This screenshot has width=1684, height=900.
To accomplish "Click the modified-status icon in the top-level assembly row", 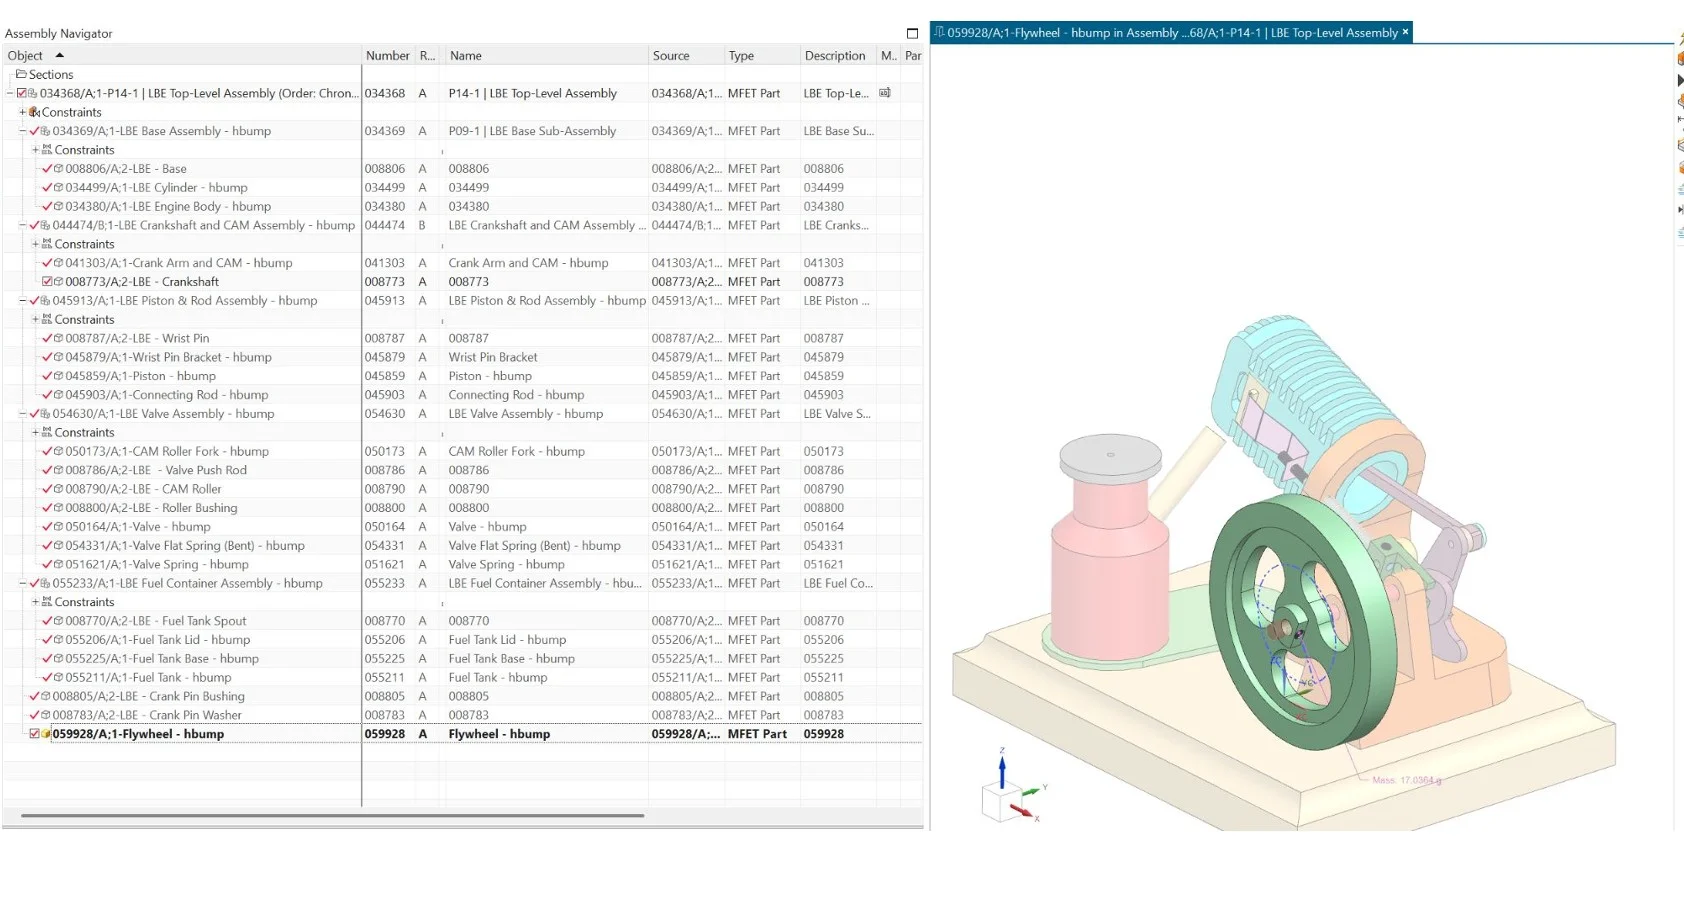I will 885,93.
